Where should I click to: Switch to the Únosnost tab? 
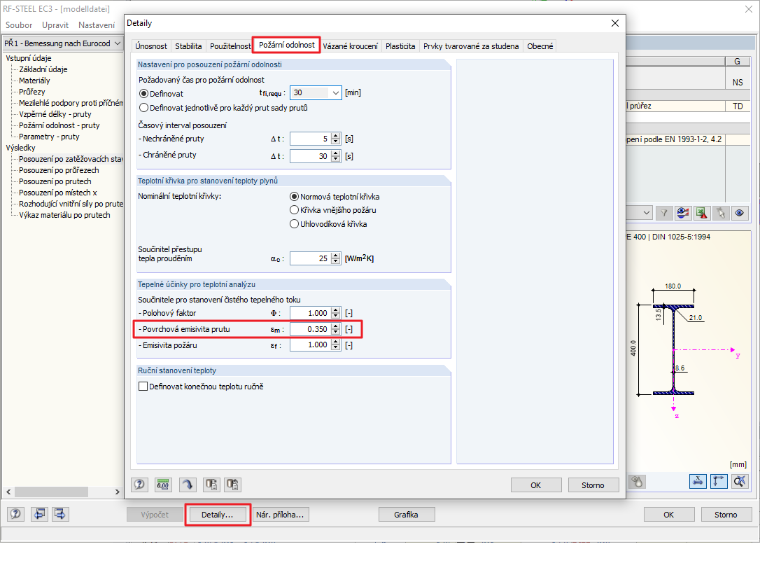(x=151, y=46)
